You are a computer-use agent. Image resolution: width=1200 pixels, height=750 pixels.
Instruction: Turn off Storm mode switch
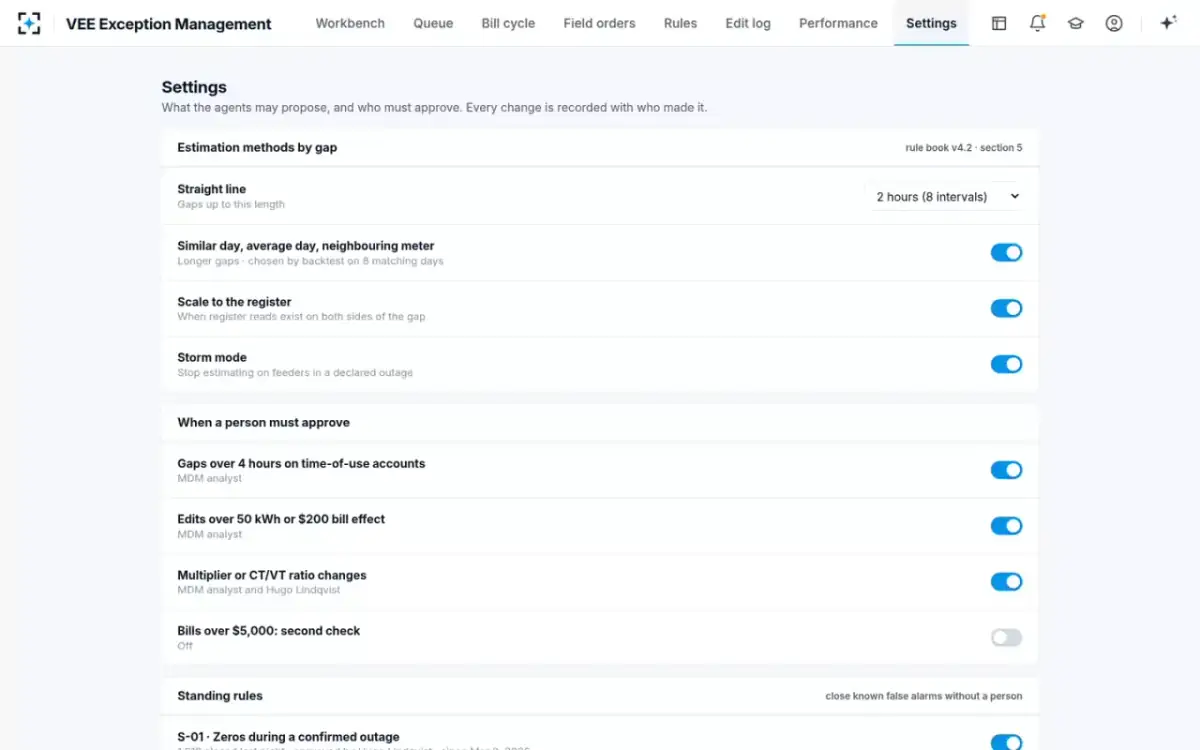[1006, 364]
